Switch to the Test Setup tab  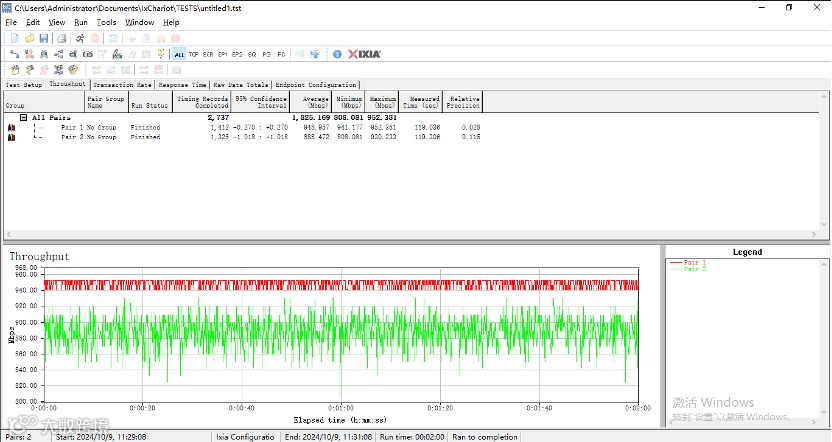point(24,85)
